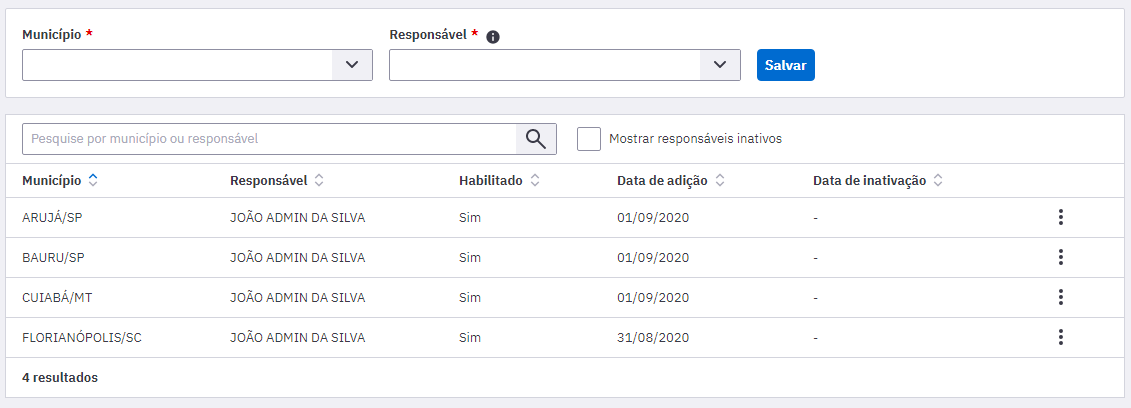Expand the Responsável dropdown arrow
1131x408 pixels.
pos(720,65)
